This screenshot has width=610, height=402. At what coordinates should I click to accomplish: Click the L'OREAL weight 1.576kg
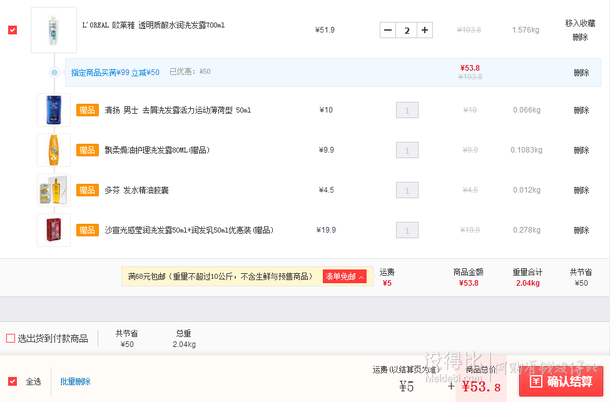tap(526, 30)
